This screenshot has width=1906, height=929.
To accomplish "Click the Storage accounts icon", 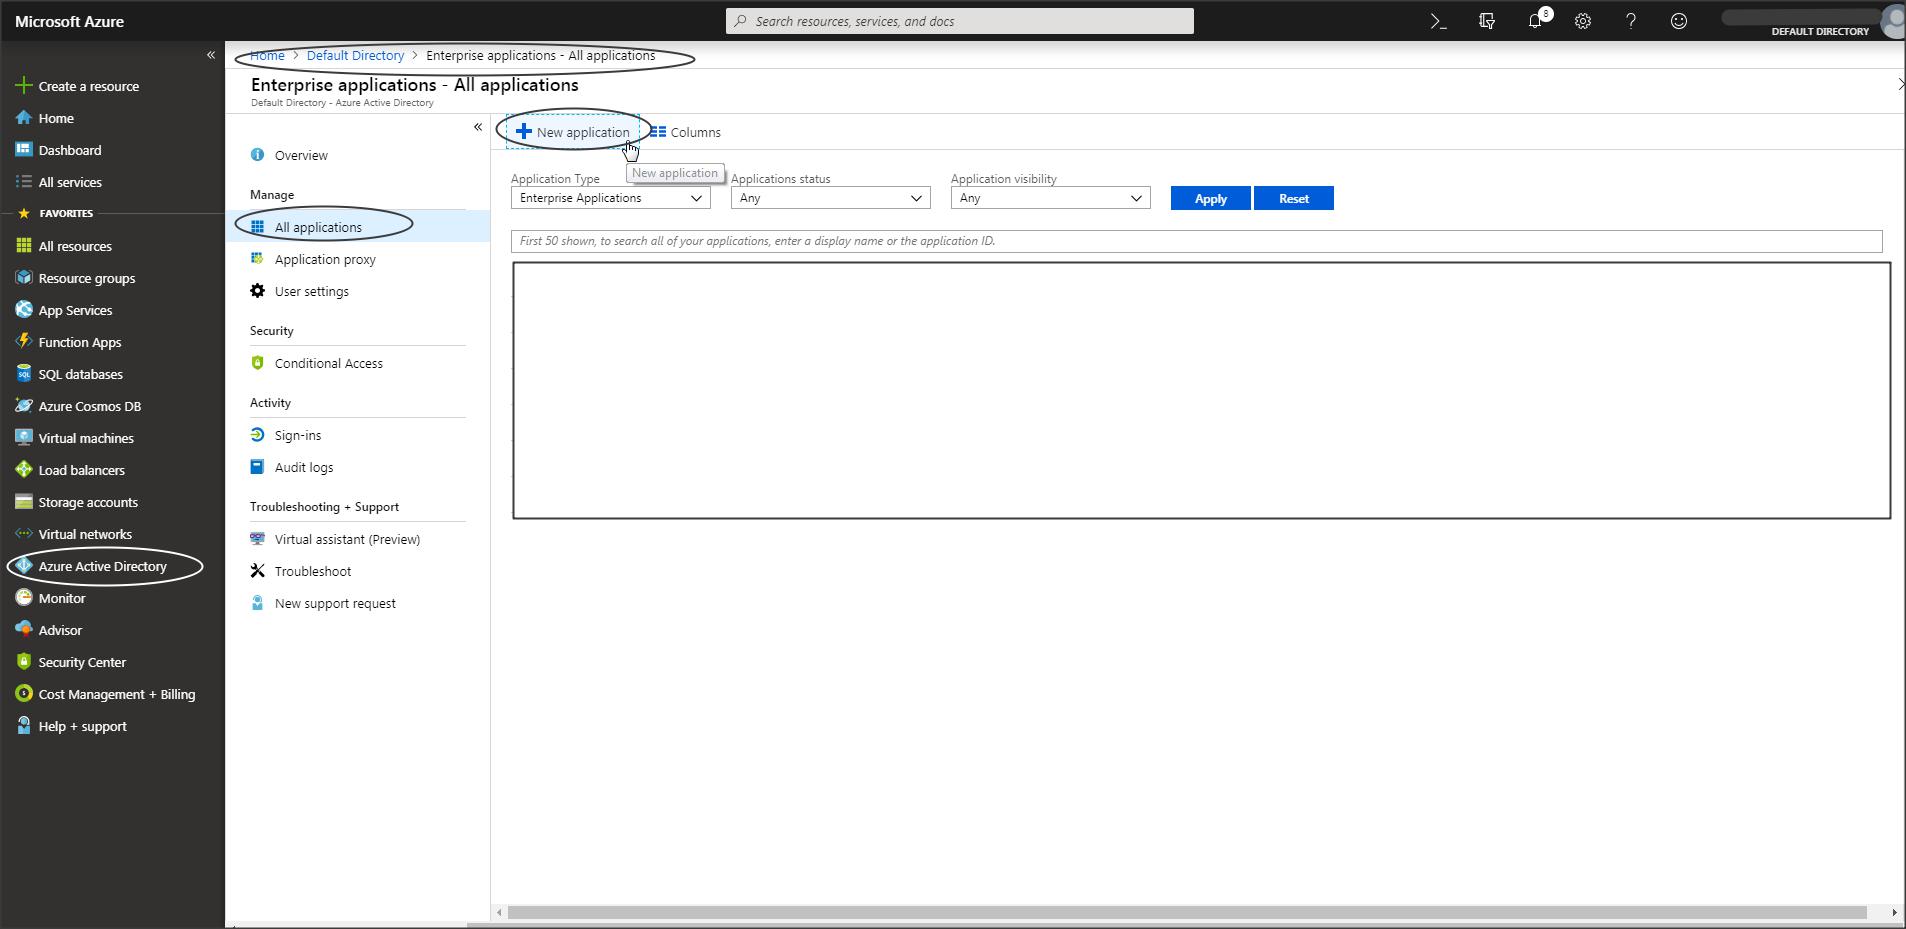I will pos(24,502).
